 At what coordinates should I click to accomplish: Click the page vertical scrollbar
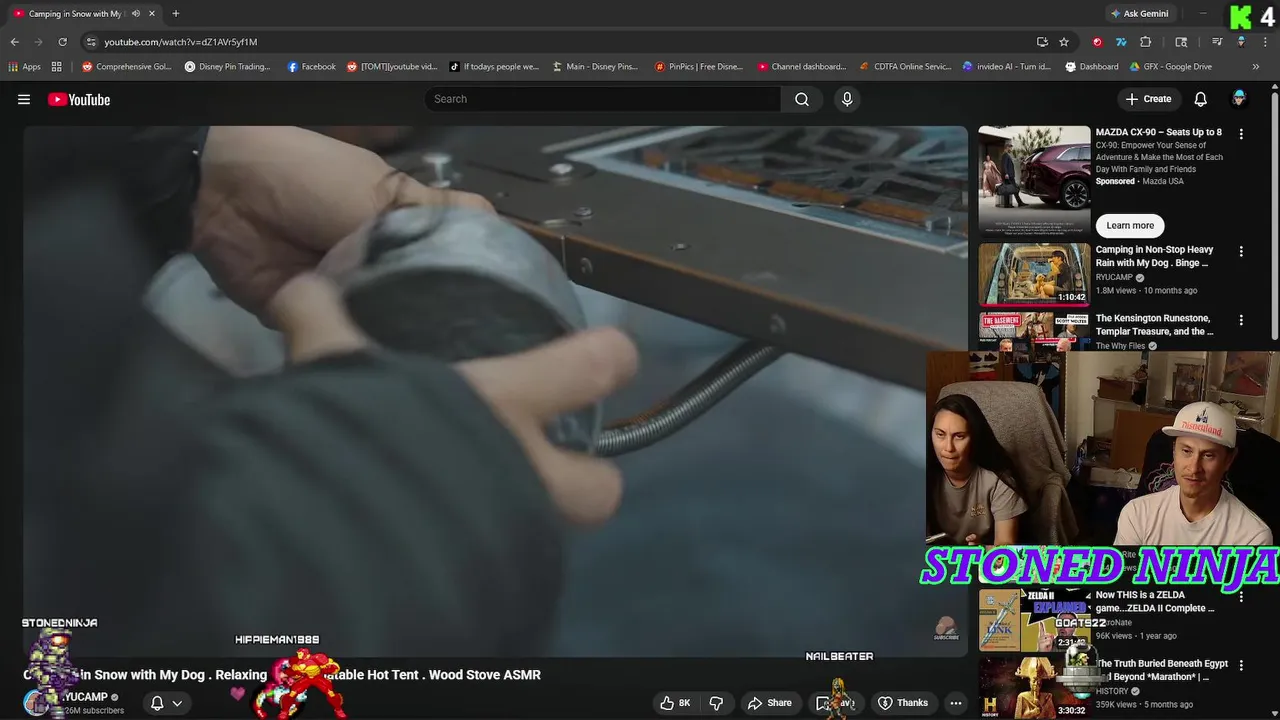(1274, 215)
